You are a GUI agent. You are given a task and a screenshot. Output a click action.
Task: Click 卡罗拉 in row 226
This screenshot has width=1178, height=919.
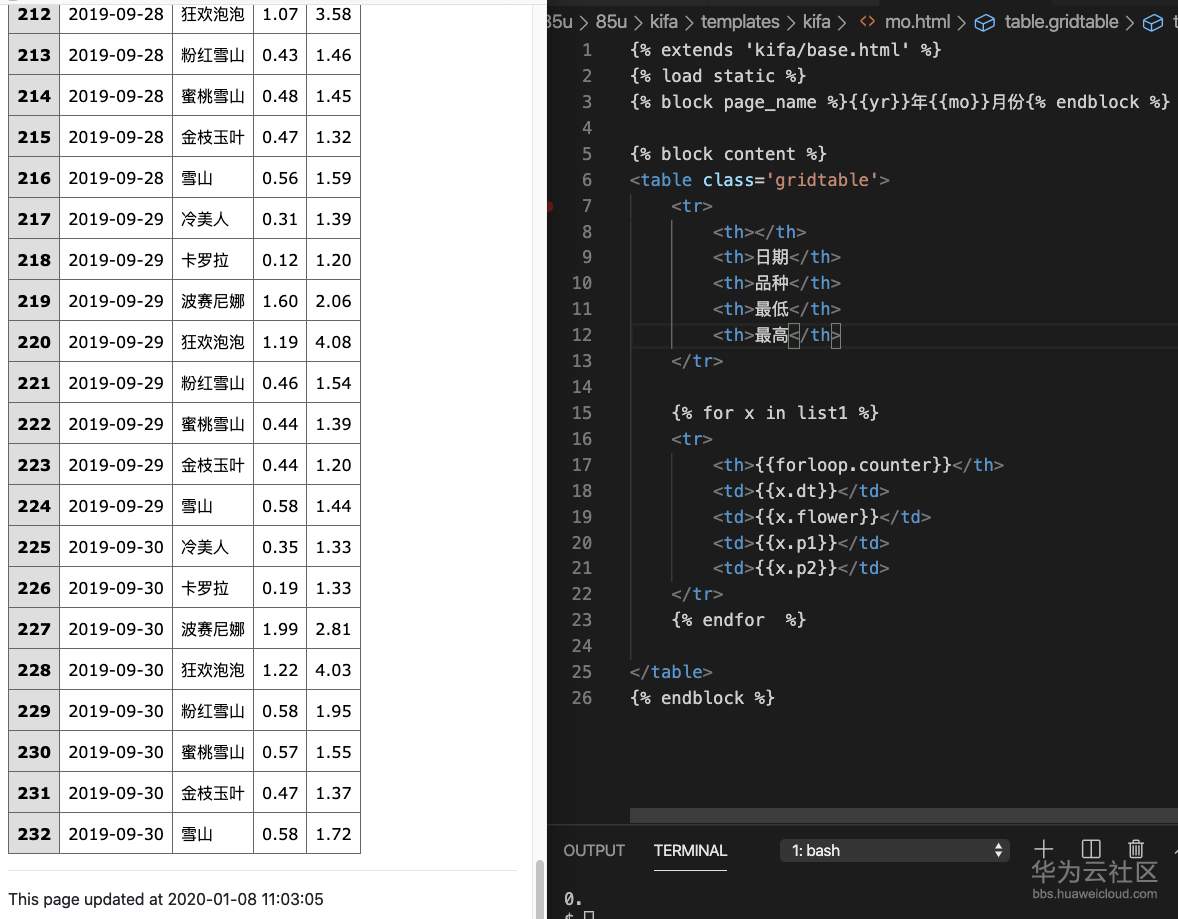coord(204,588)
